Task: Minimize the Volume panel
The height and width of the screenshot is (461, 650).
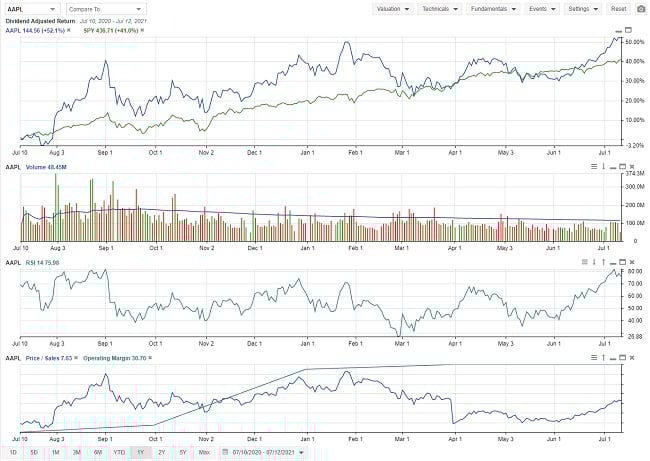Action: (613, 167)
